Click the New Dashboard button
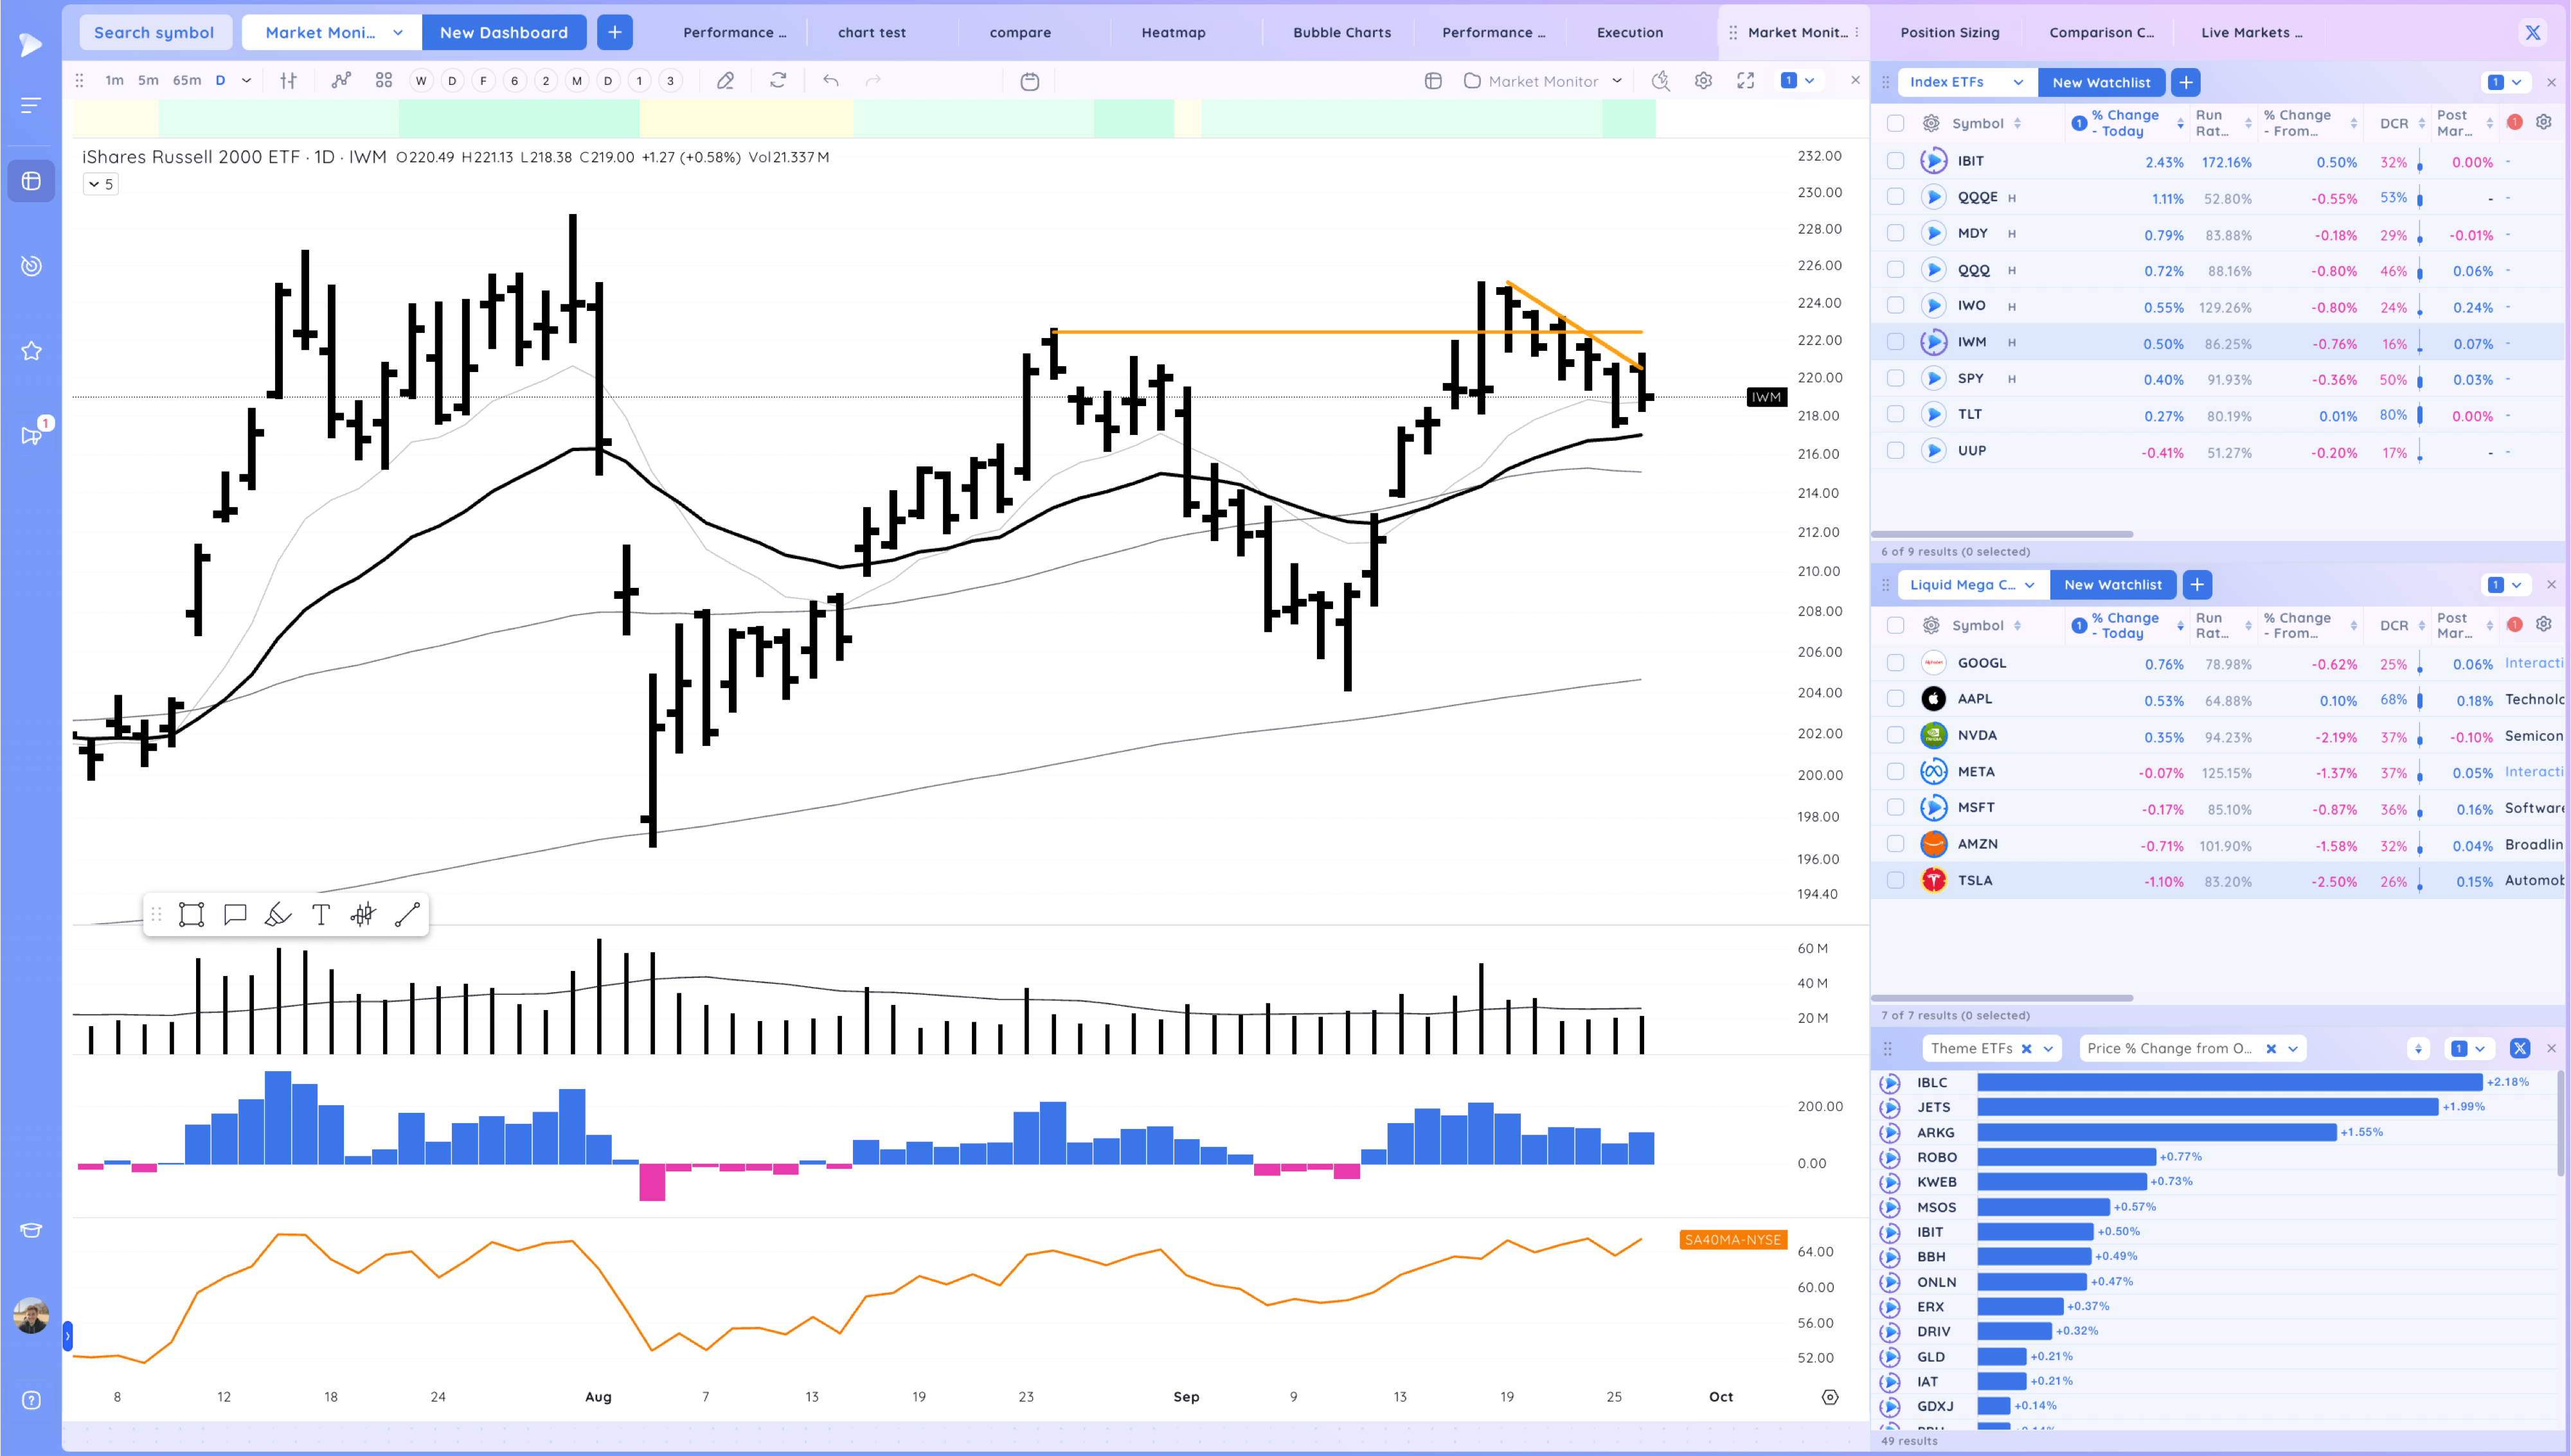This screenshot has height=1456, width=2571. pos(503,32)
